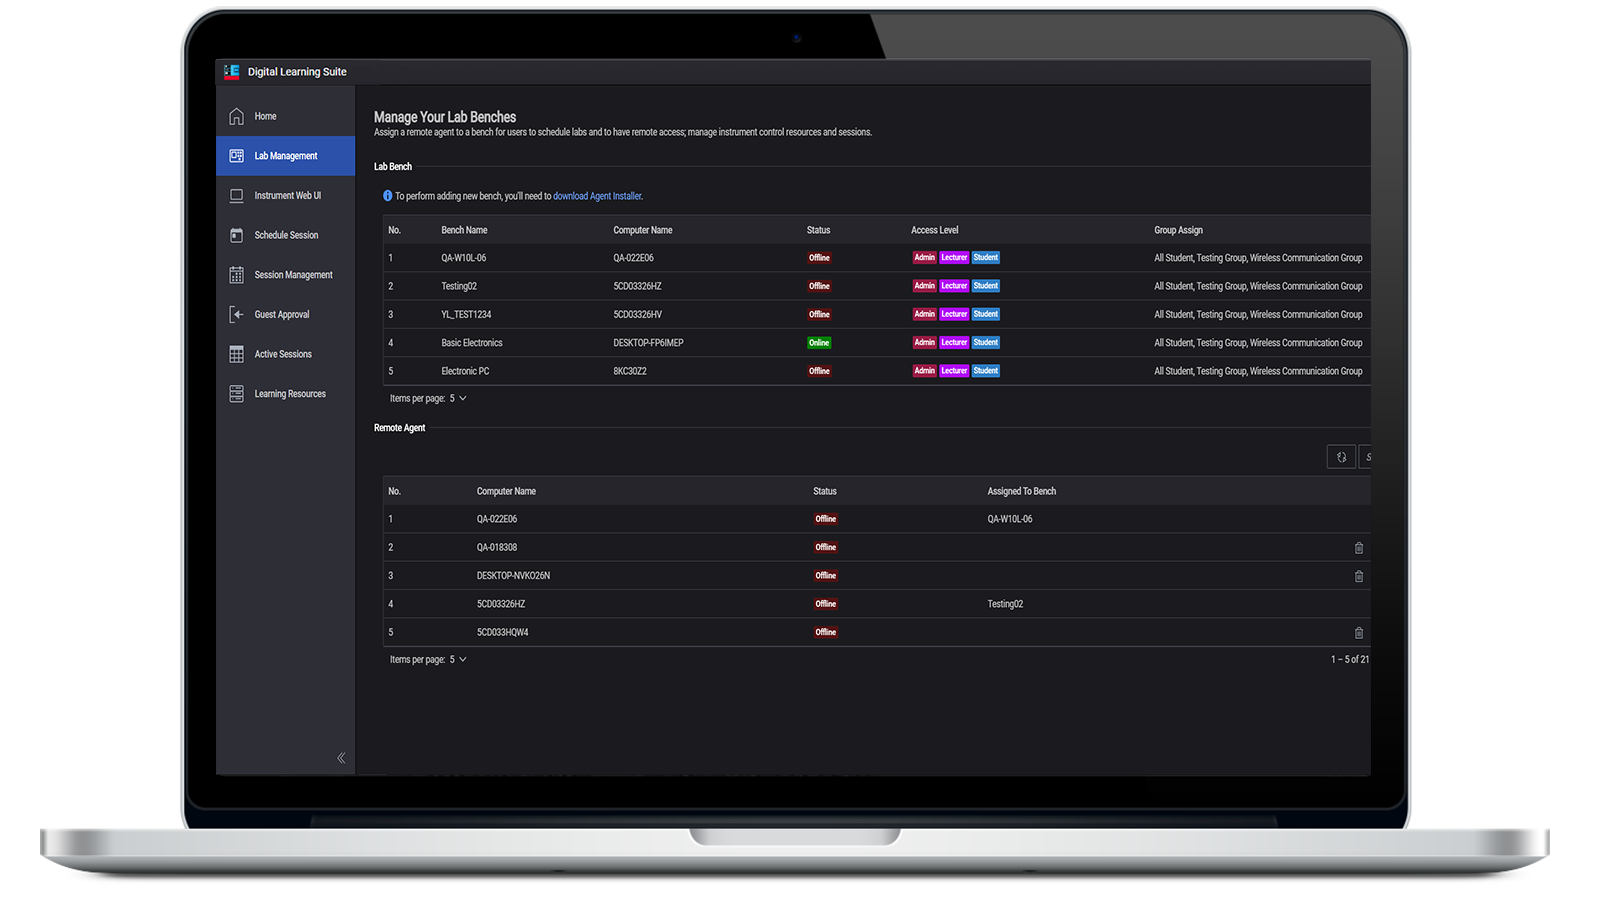The height and width of the screenshot is (900, 1600).
Task: Click the Digital Learning Suite logo
Action: [x=232, y=72]
